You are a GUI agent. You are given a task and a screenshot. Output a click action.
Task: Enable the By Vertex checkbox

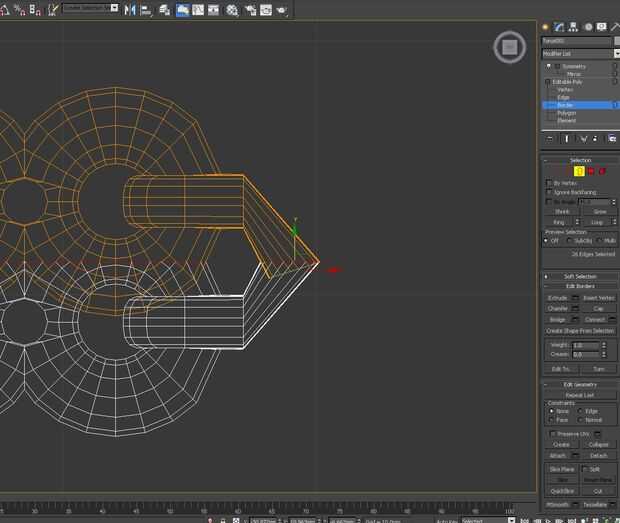click(549, 183)
